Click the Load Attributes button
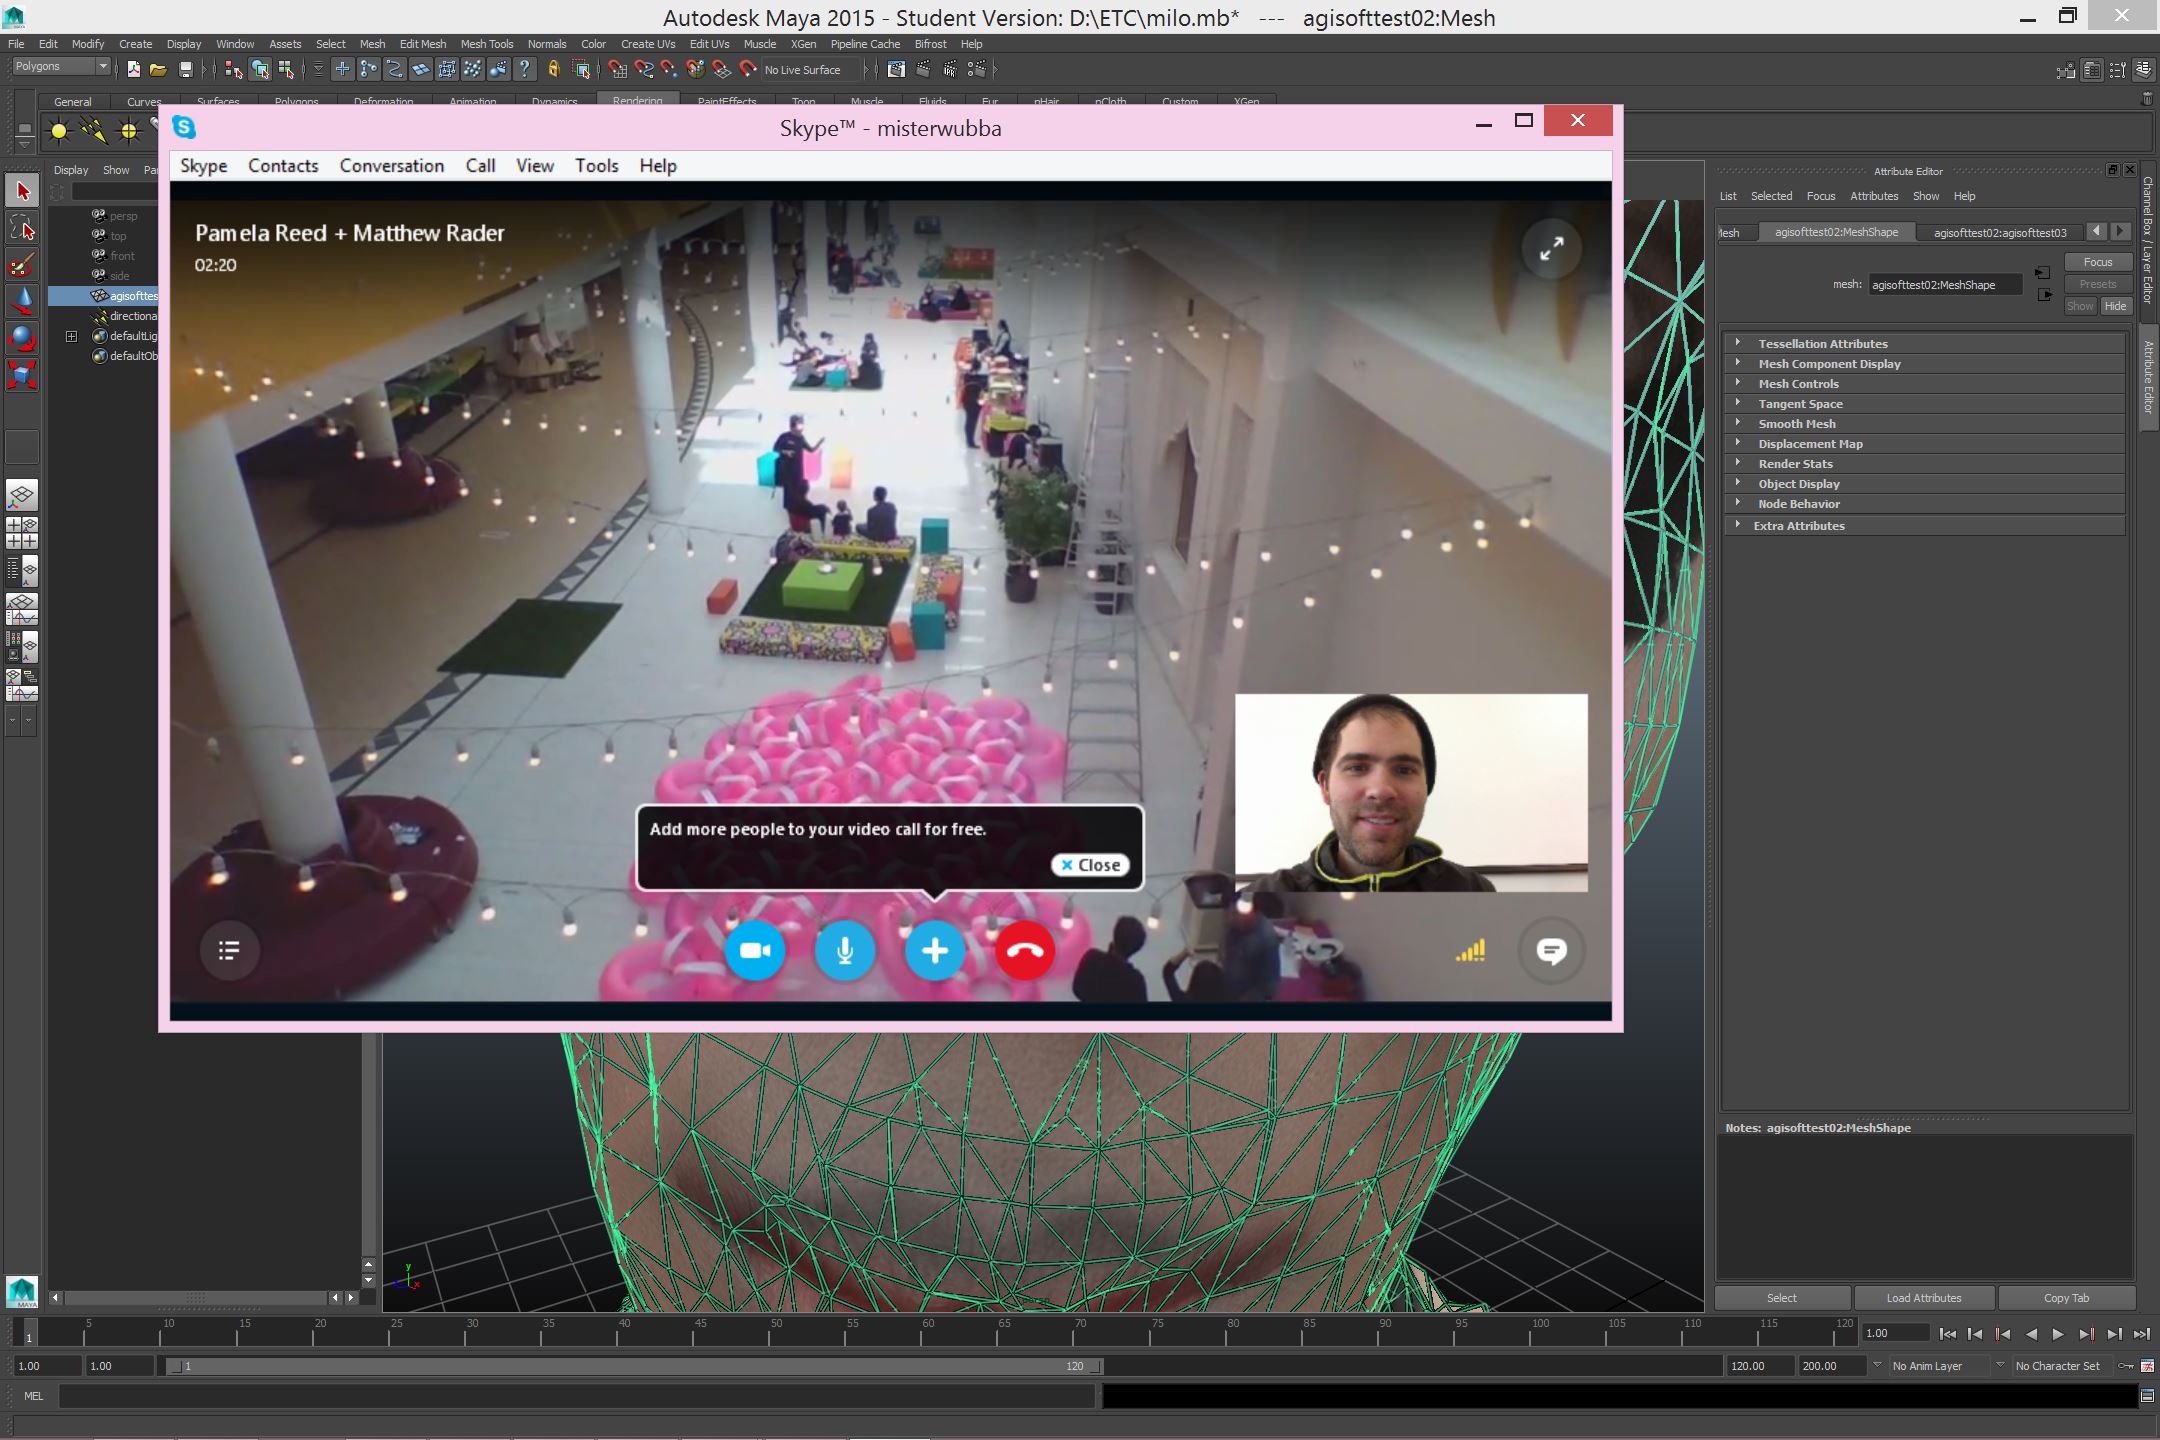 1924,1298
